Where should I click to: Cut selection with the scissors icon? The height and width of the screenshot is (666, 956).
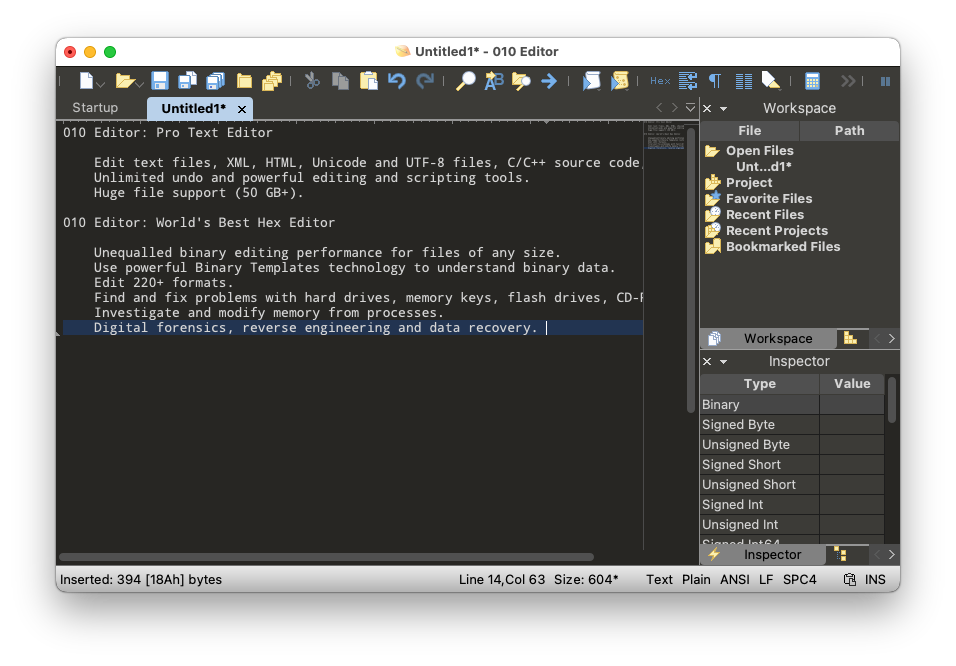[x=312, y=81]
